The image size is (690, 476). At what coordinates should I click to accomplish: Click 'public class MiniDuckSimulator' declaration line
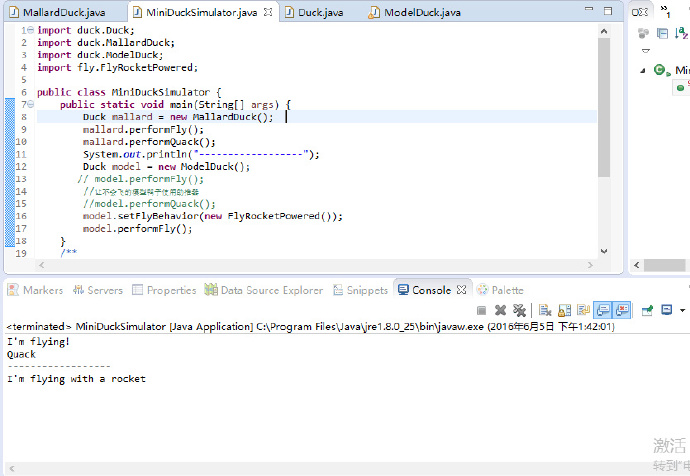pos(129,92)
